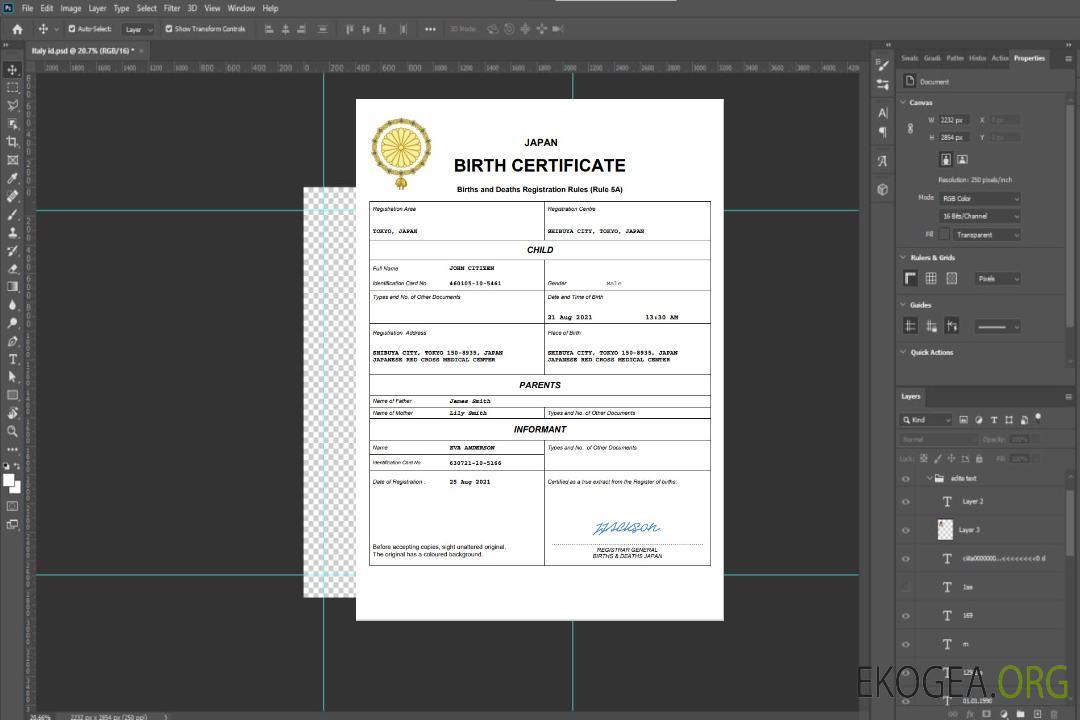The image size is (1080, 720).
Task: Click the three-dots more options button
Action: pos(430,29)
